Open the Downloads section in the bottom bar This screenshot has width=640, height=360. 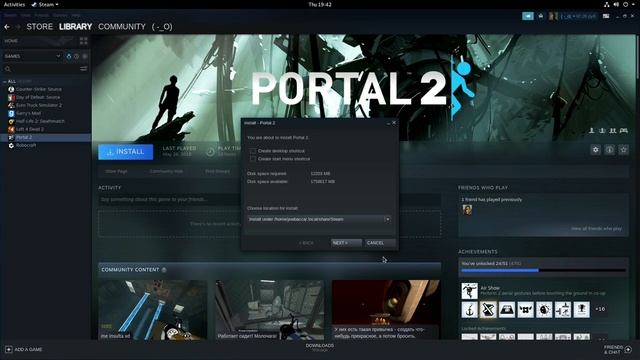[320, 347]
